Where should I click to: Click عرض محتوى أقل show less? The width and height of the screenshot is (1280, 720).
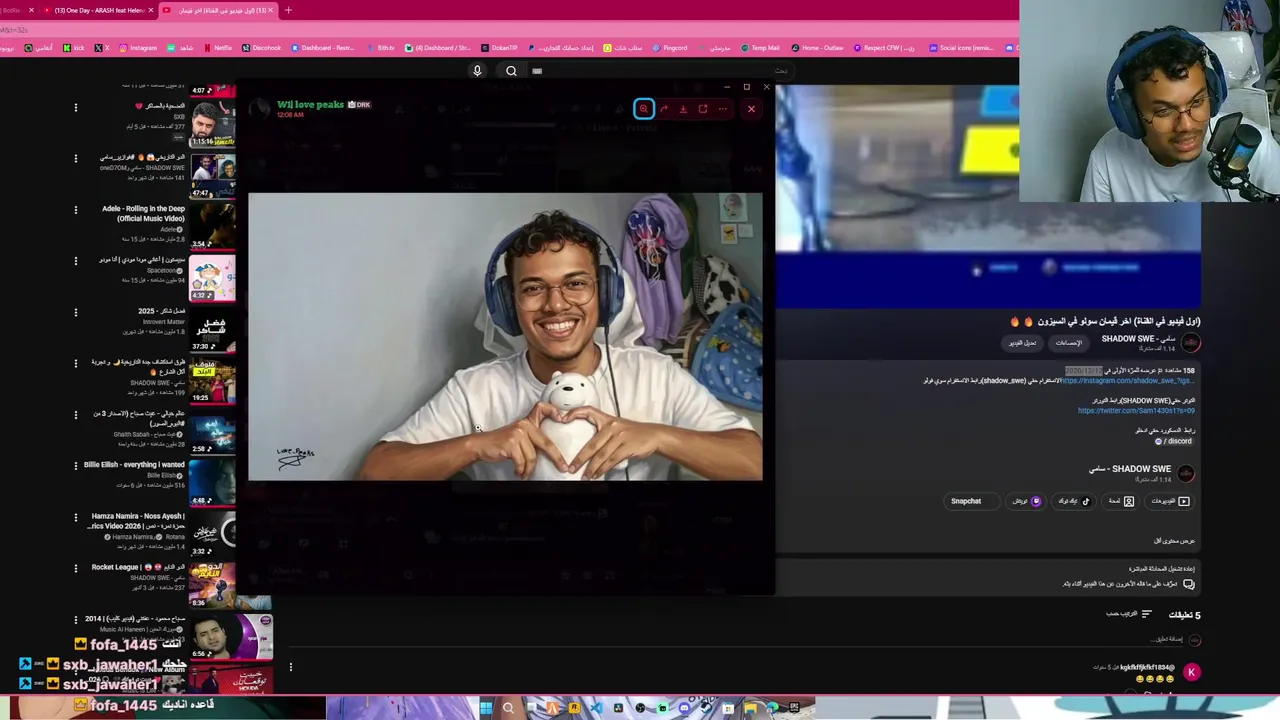pyautogui.click(x=1175, y=540)
